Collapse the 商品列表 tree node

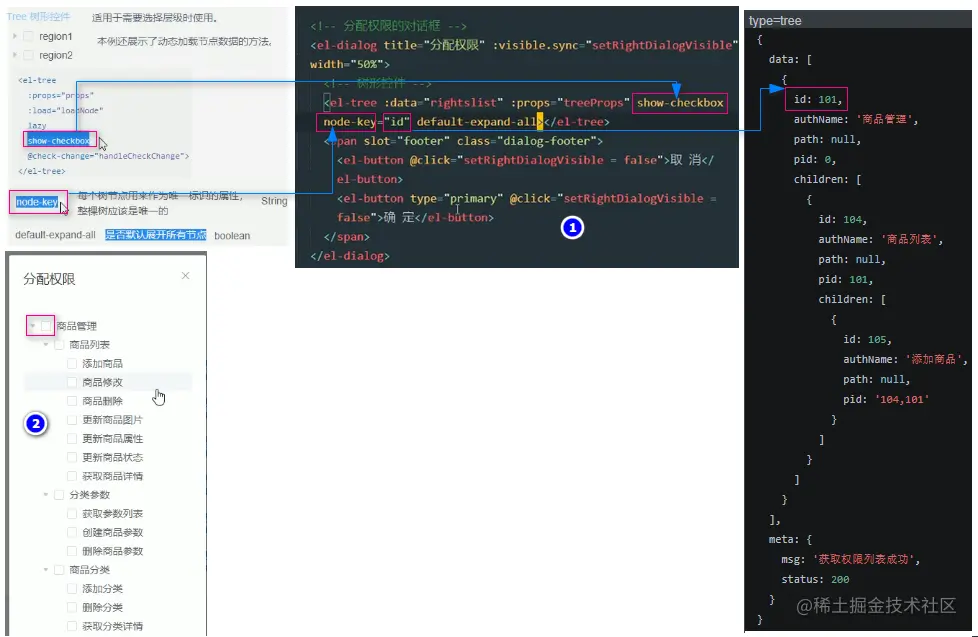(x=46, y=344)
